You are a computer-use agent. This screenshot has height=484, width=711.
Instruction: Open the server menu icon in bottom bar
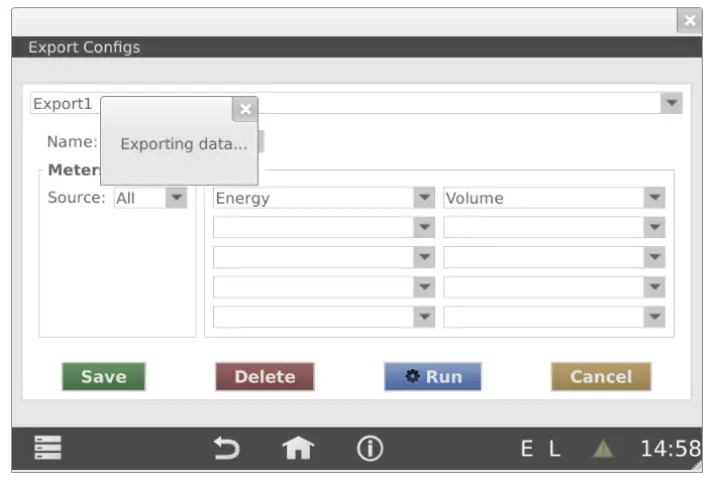tap(48, 449)
